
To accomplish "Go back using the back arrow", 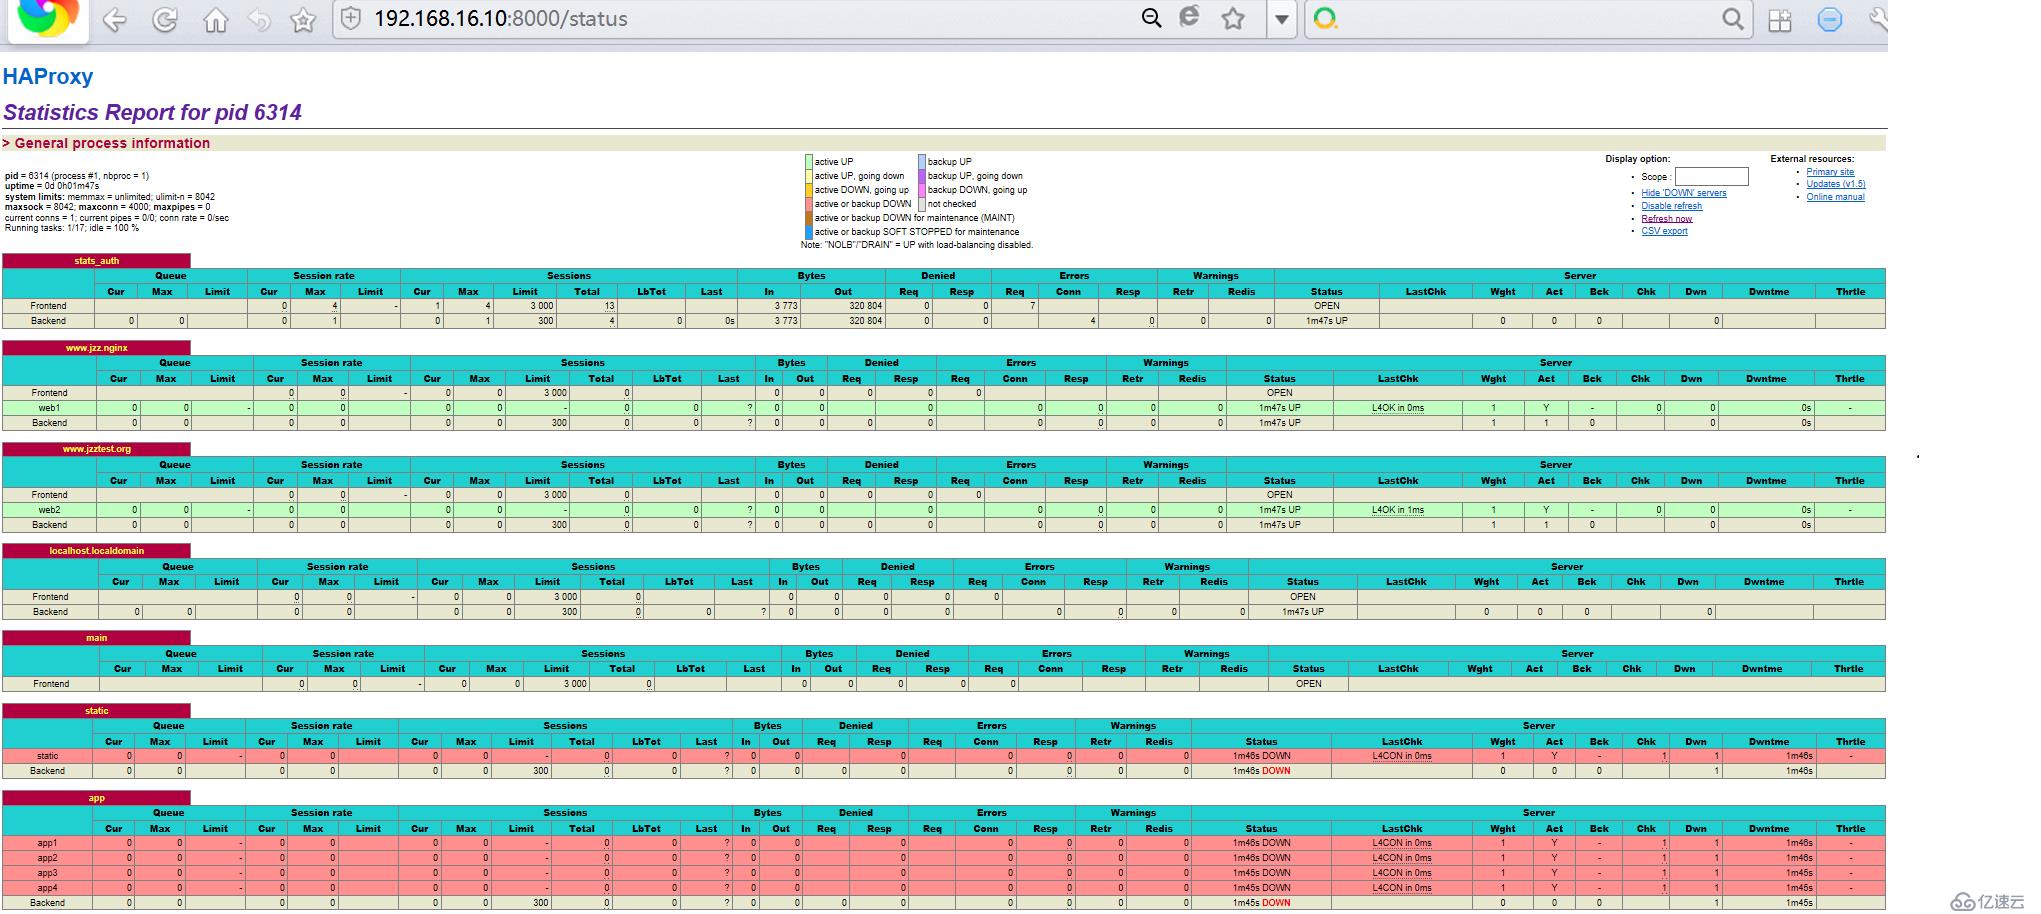I will click(114, 20).
